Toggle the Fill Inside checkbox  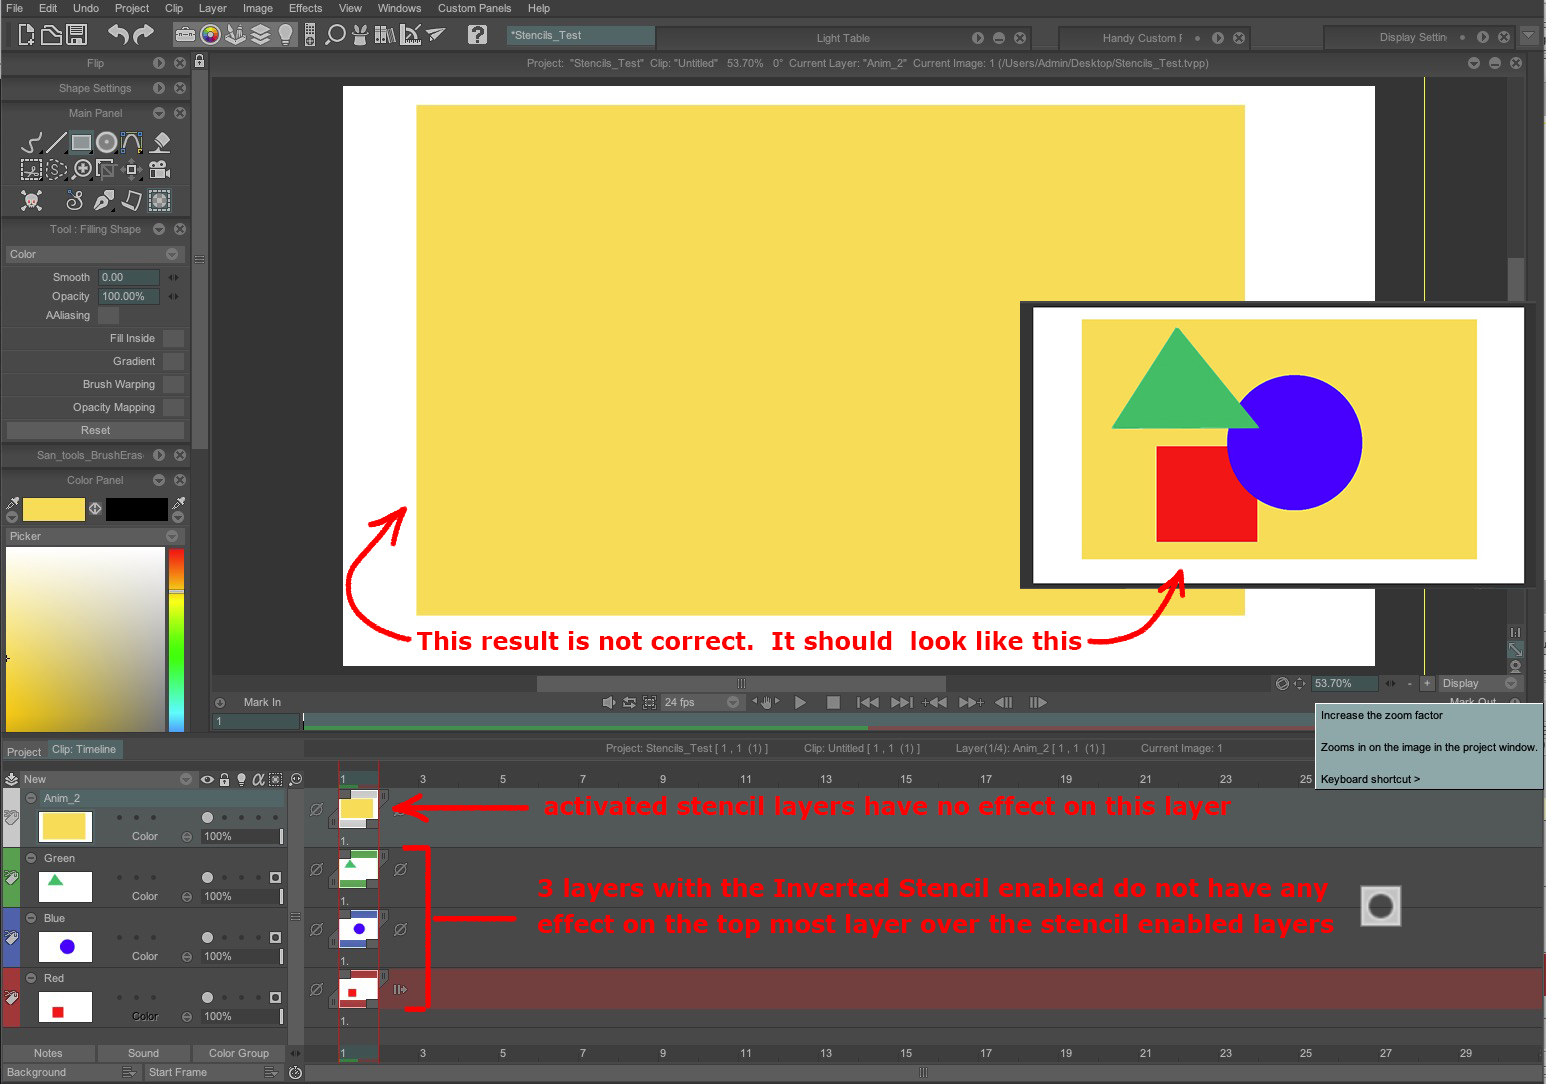click(174, 339)
